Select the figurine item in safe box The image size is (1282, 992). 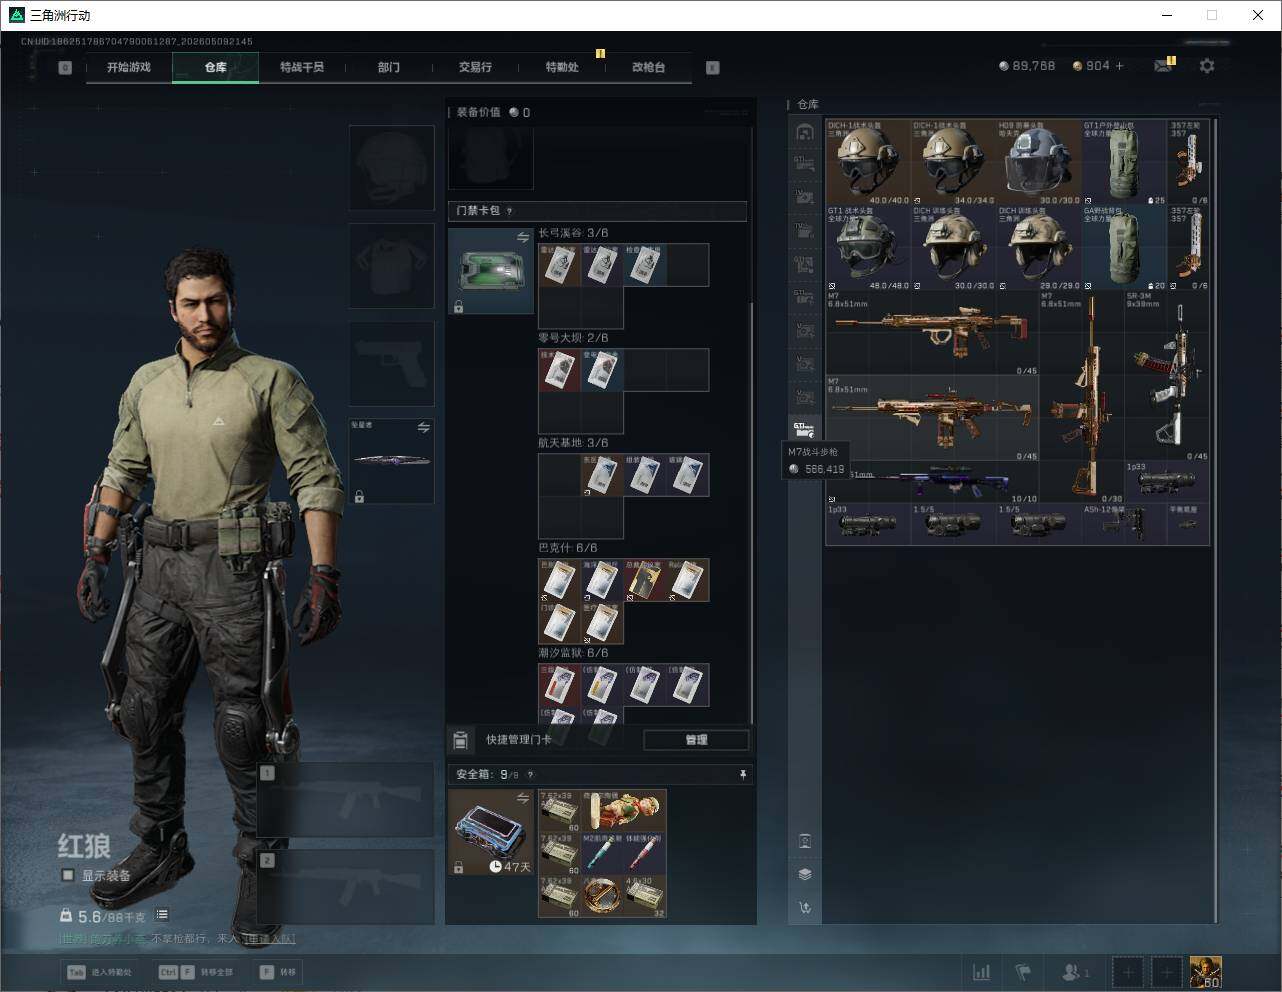click(623, 811)
